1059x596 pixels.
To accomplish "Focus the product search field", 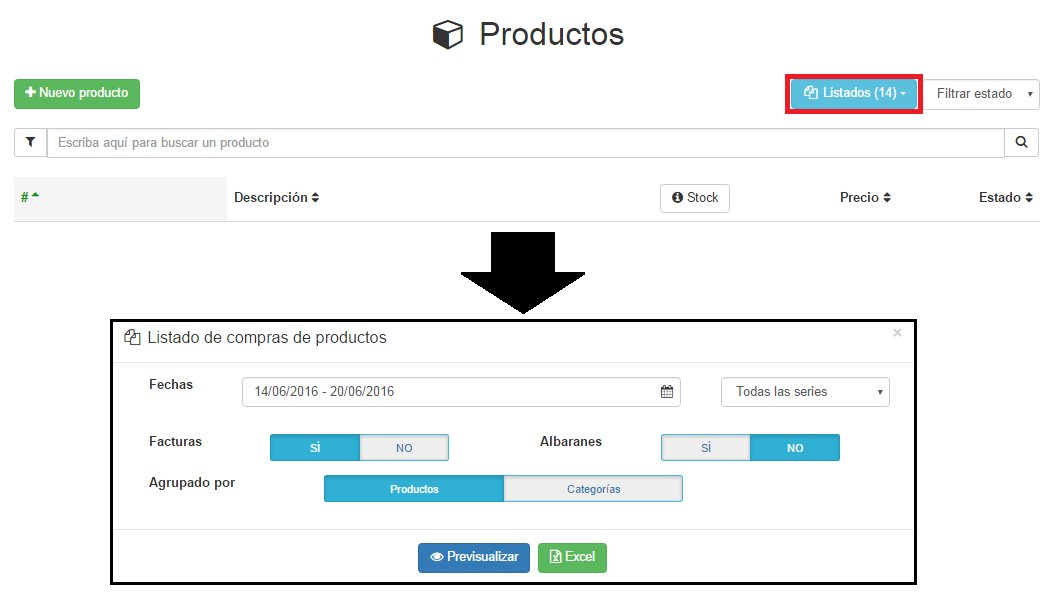I will tap(525, 143).
